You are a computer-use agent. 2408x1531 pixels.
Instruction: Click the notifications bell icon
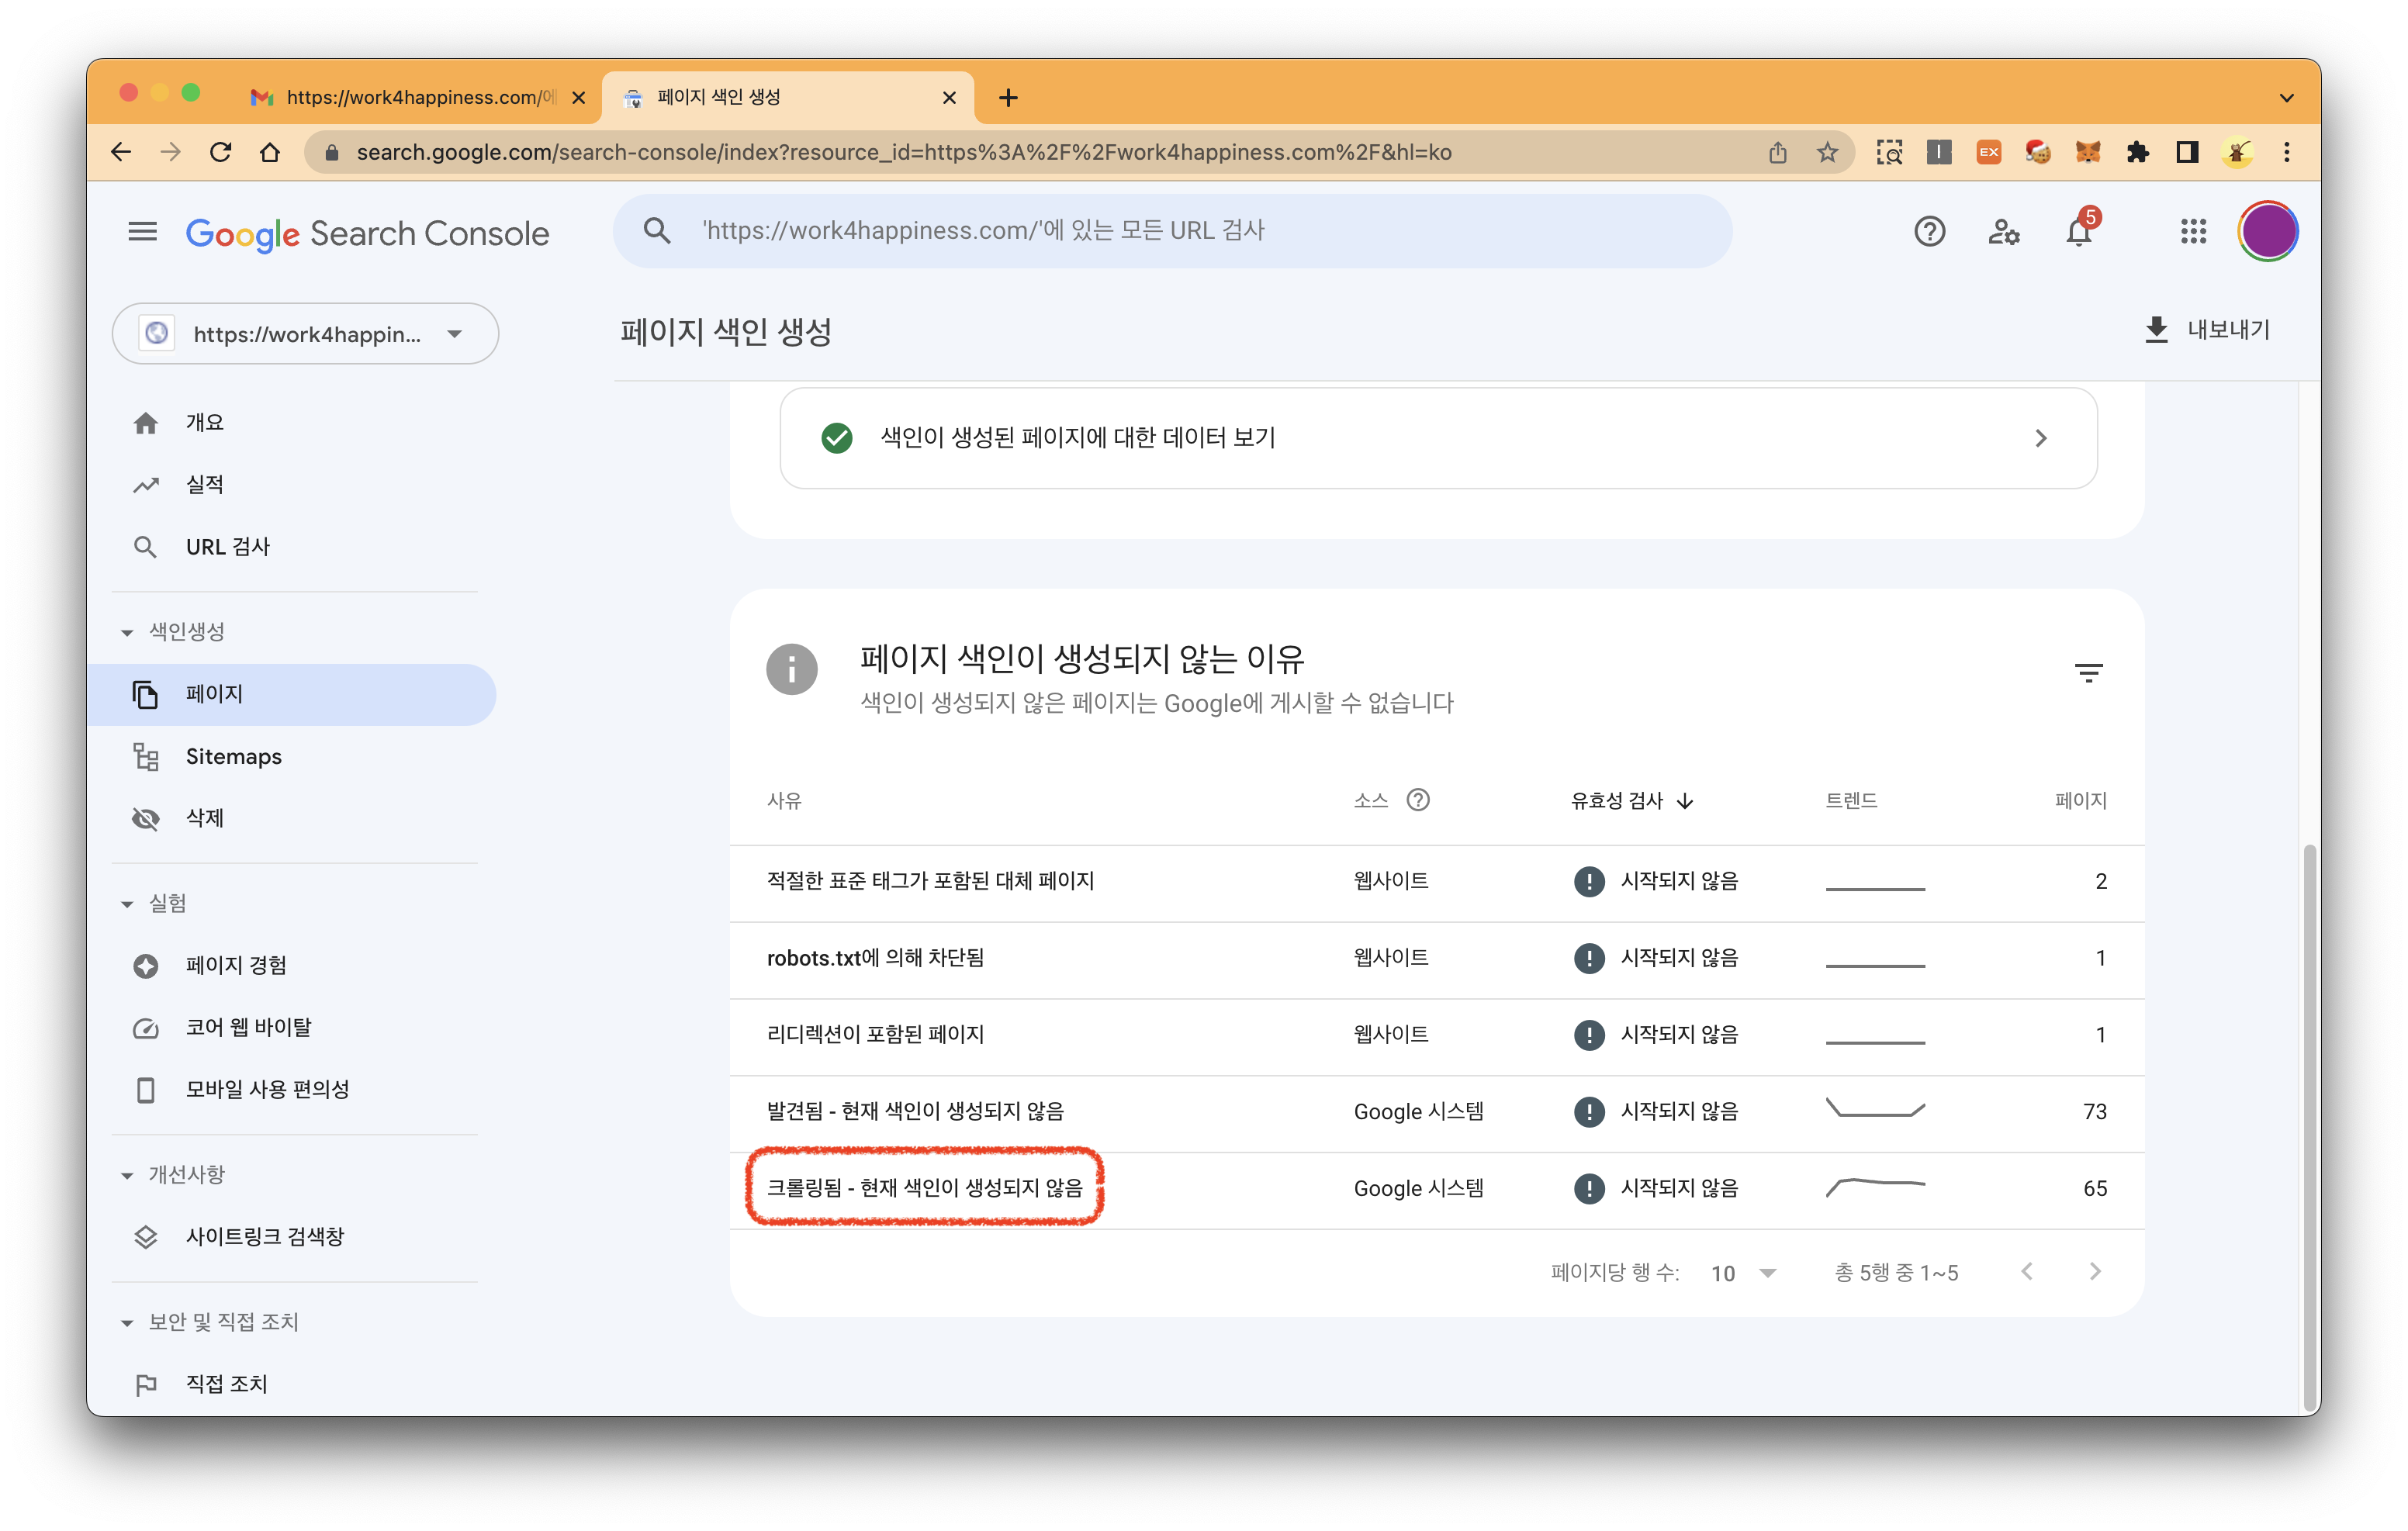click(2080, 231)
